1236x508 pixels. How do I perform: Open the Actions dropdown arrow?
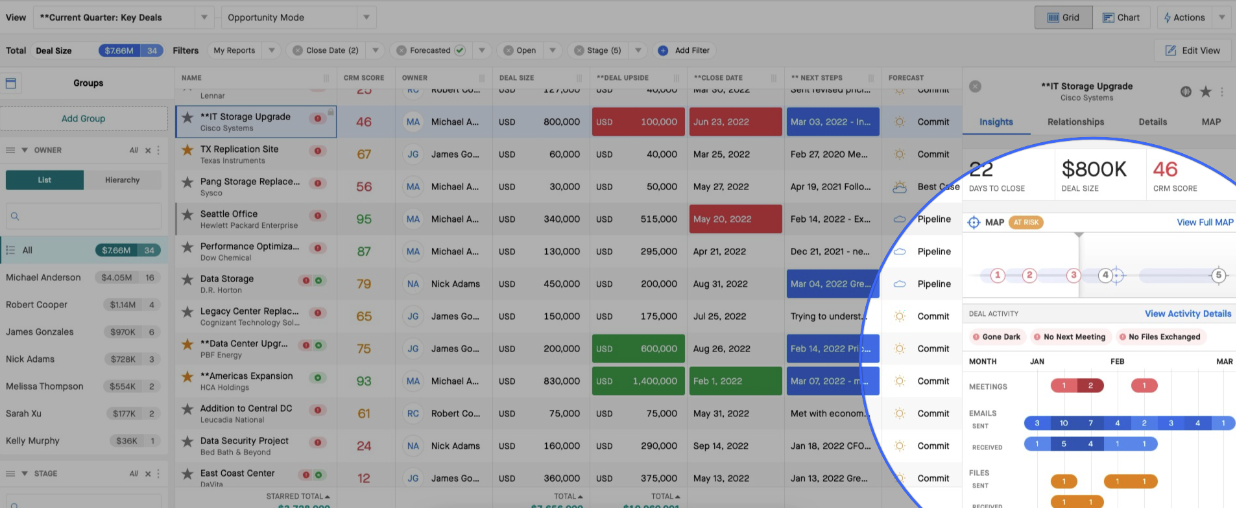coord(1222,18)
